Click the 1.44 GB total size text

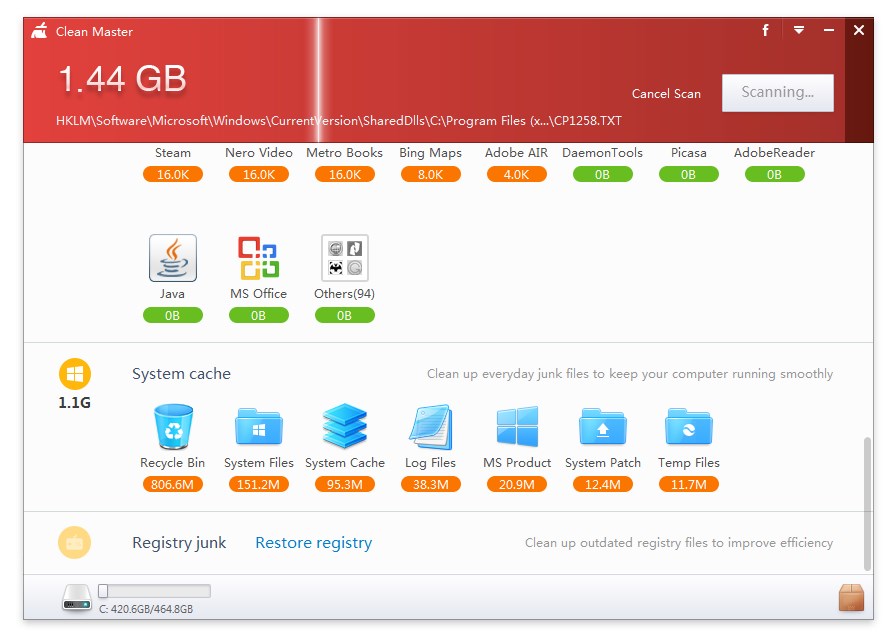(x=123, y=78)
